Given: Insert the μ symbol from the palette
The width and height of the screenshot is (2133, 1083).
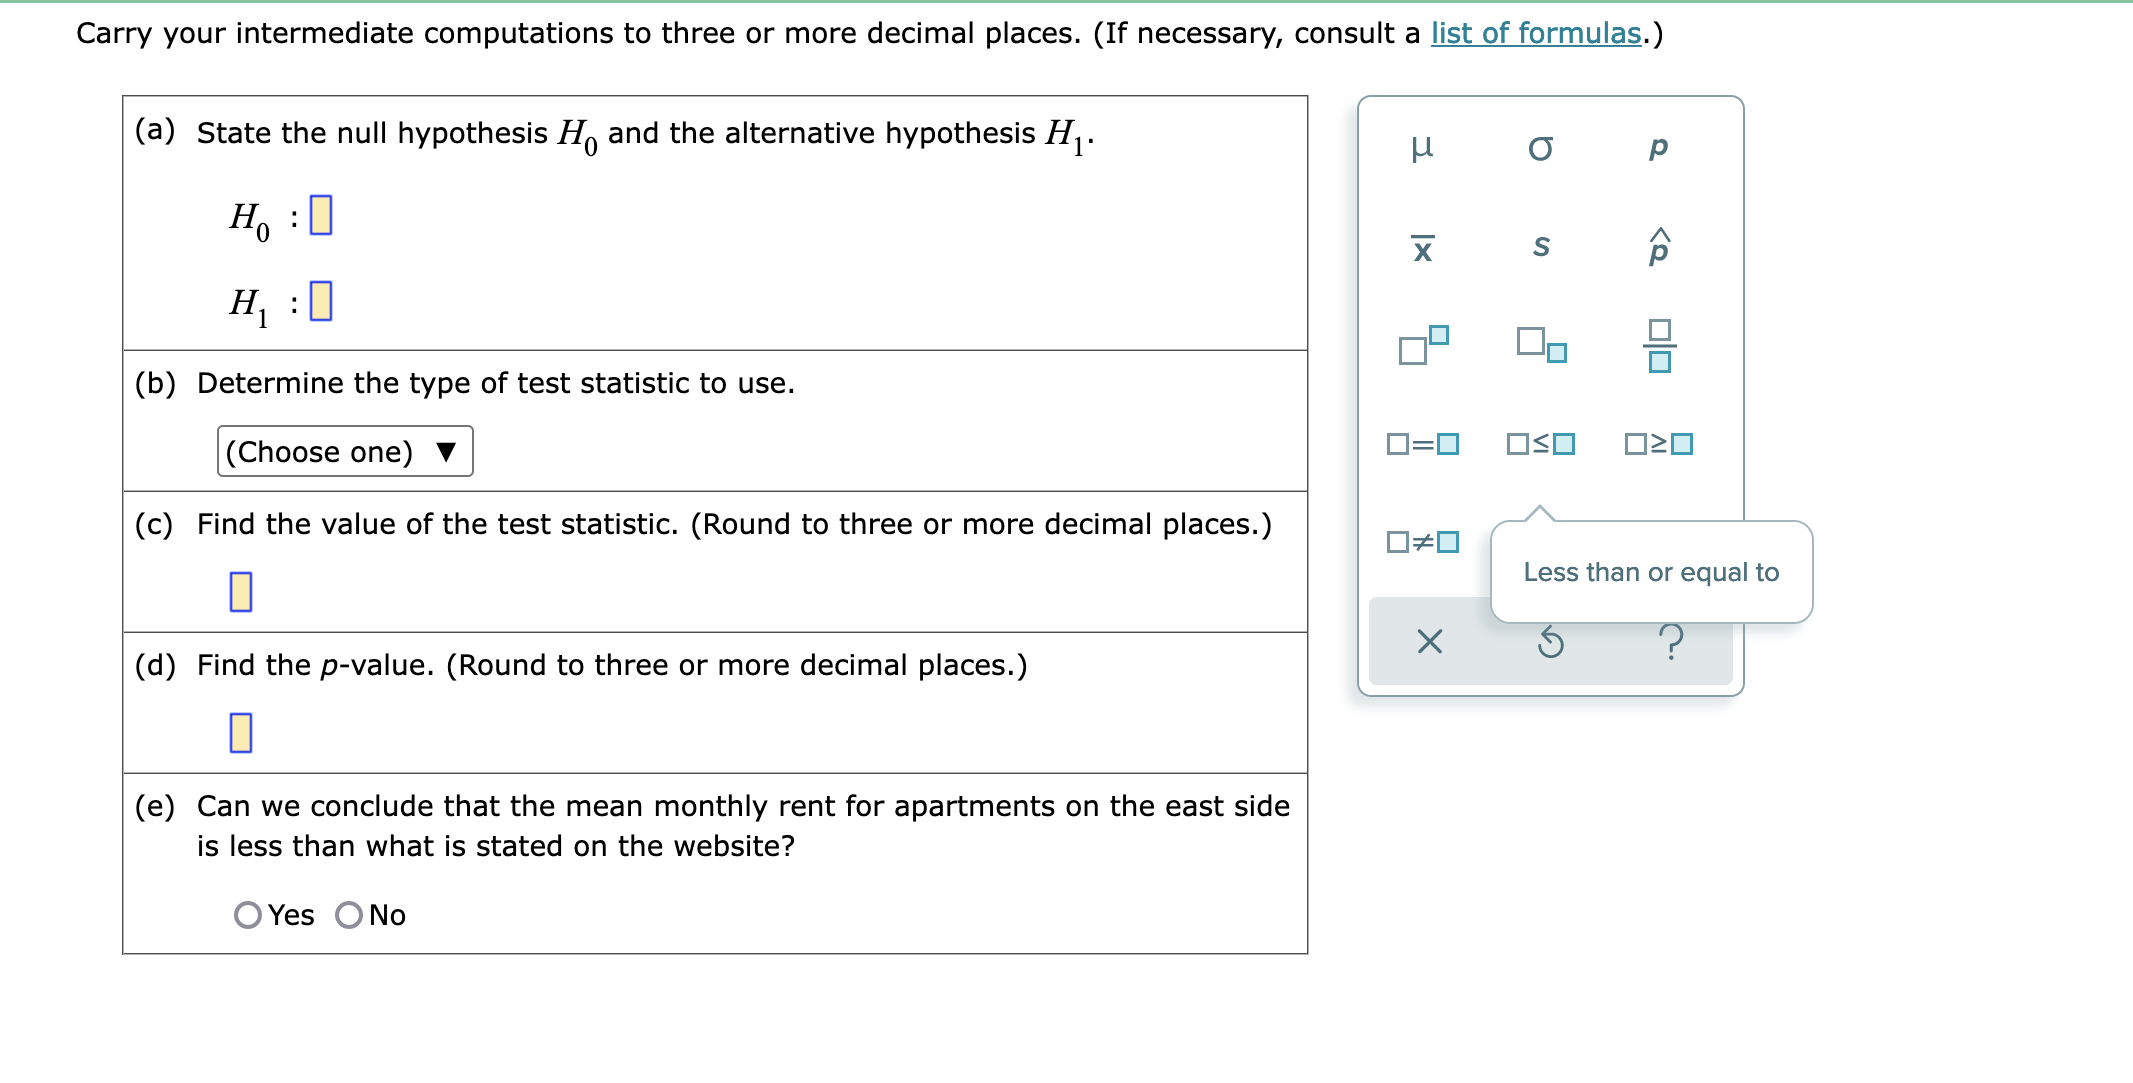Looking at the screenshot, I should tap(1424, 147).
